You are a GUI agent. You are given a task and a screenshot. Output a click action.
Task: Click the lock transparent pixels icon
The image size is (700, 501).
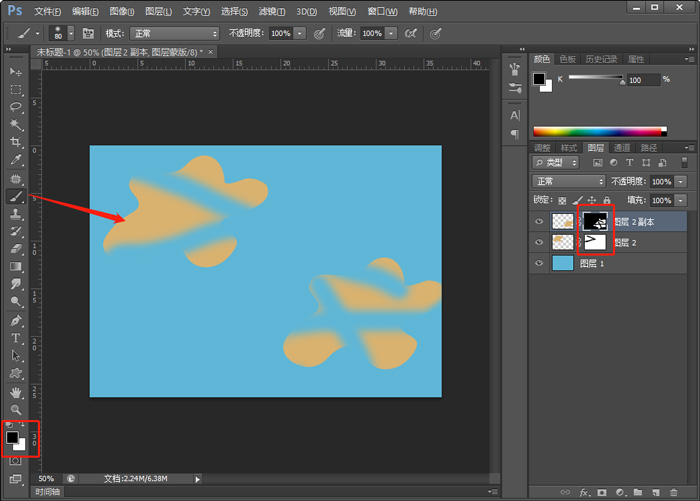[562, 200]
